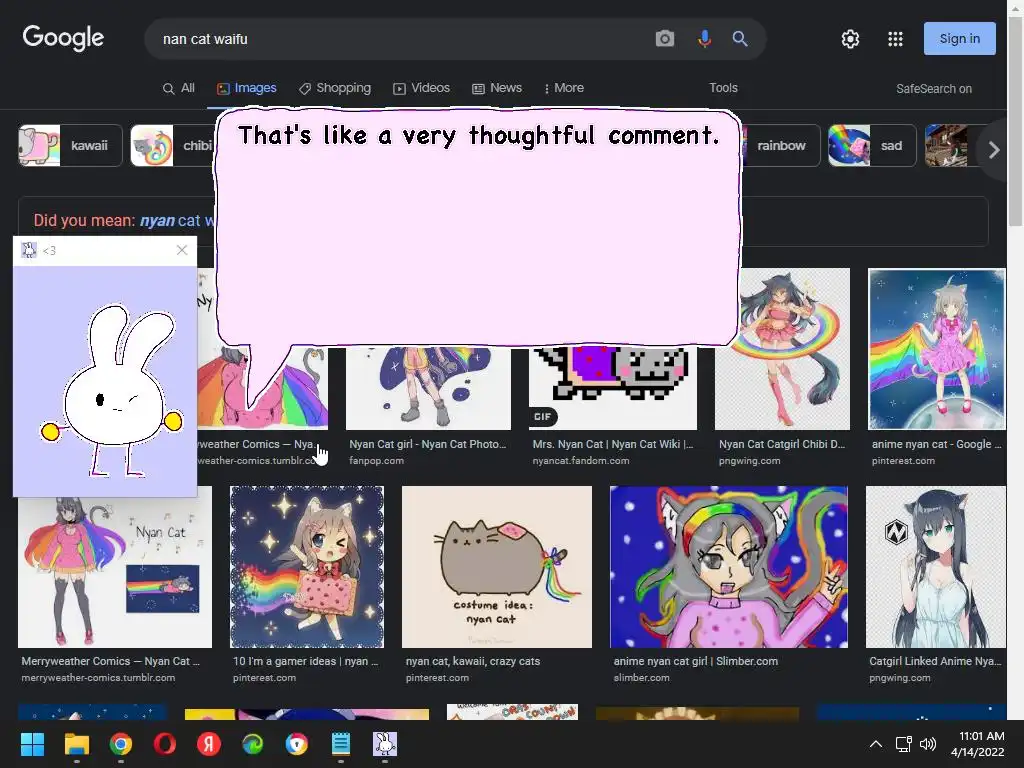The image size is (1024, 768).
Task: Close the bunny <3 window
Action: [182, 250]
